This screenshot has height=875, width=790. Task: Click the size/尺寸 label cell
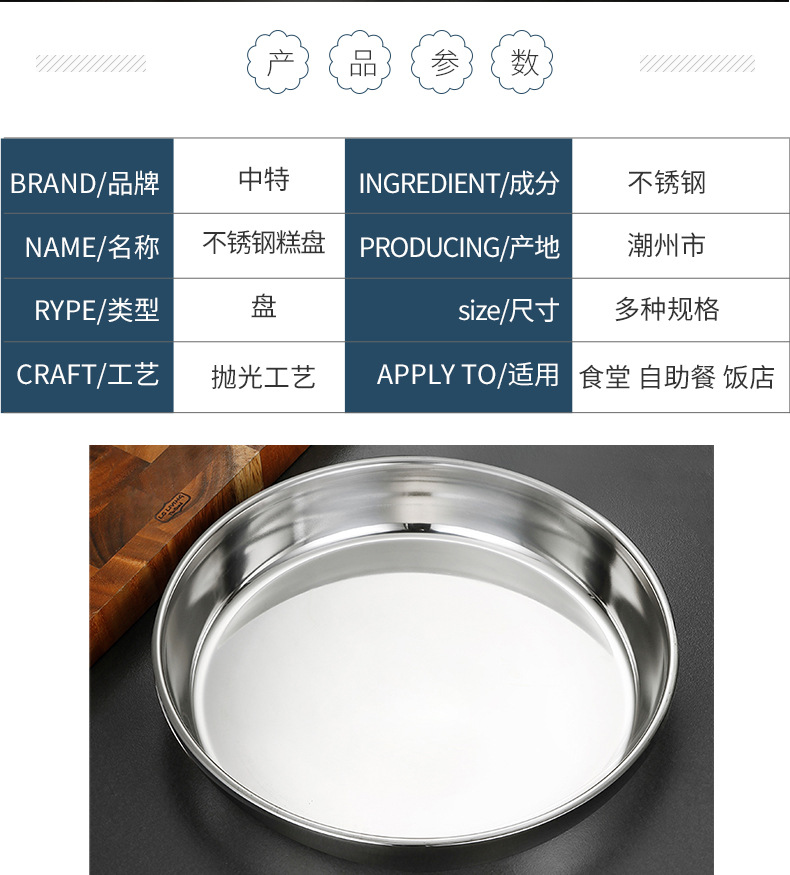(x=459, y=310)
